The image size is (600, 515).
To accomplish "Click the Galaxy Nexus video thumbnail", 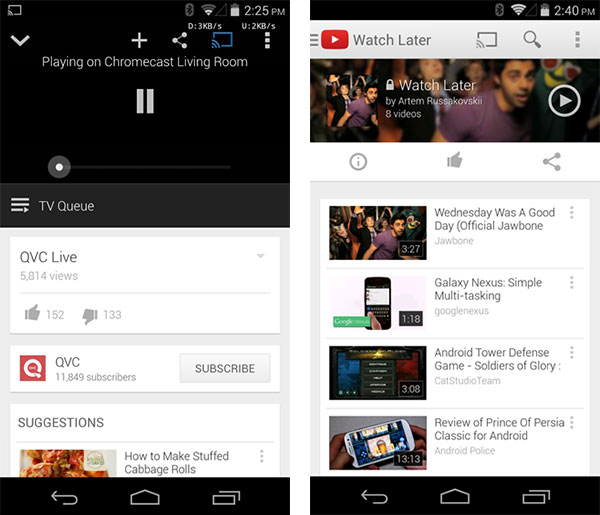I will 378,303.
